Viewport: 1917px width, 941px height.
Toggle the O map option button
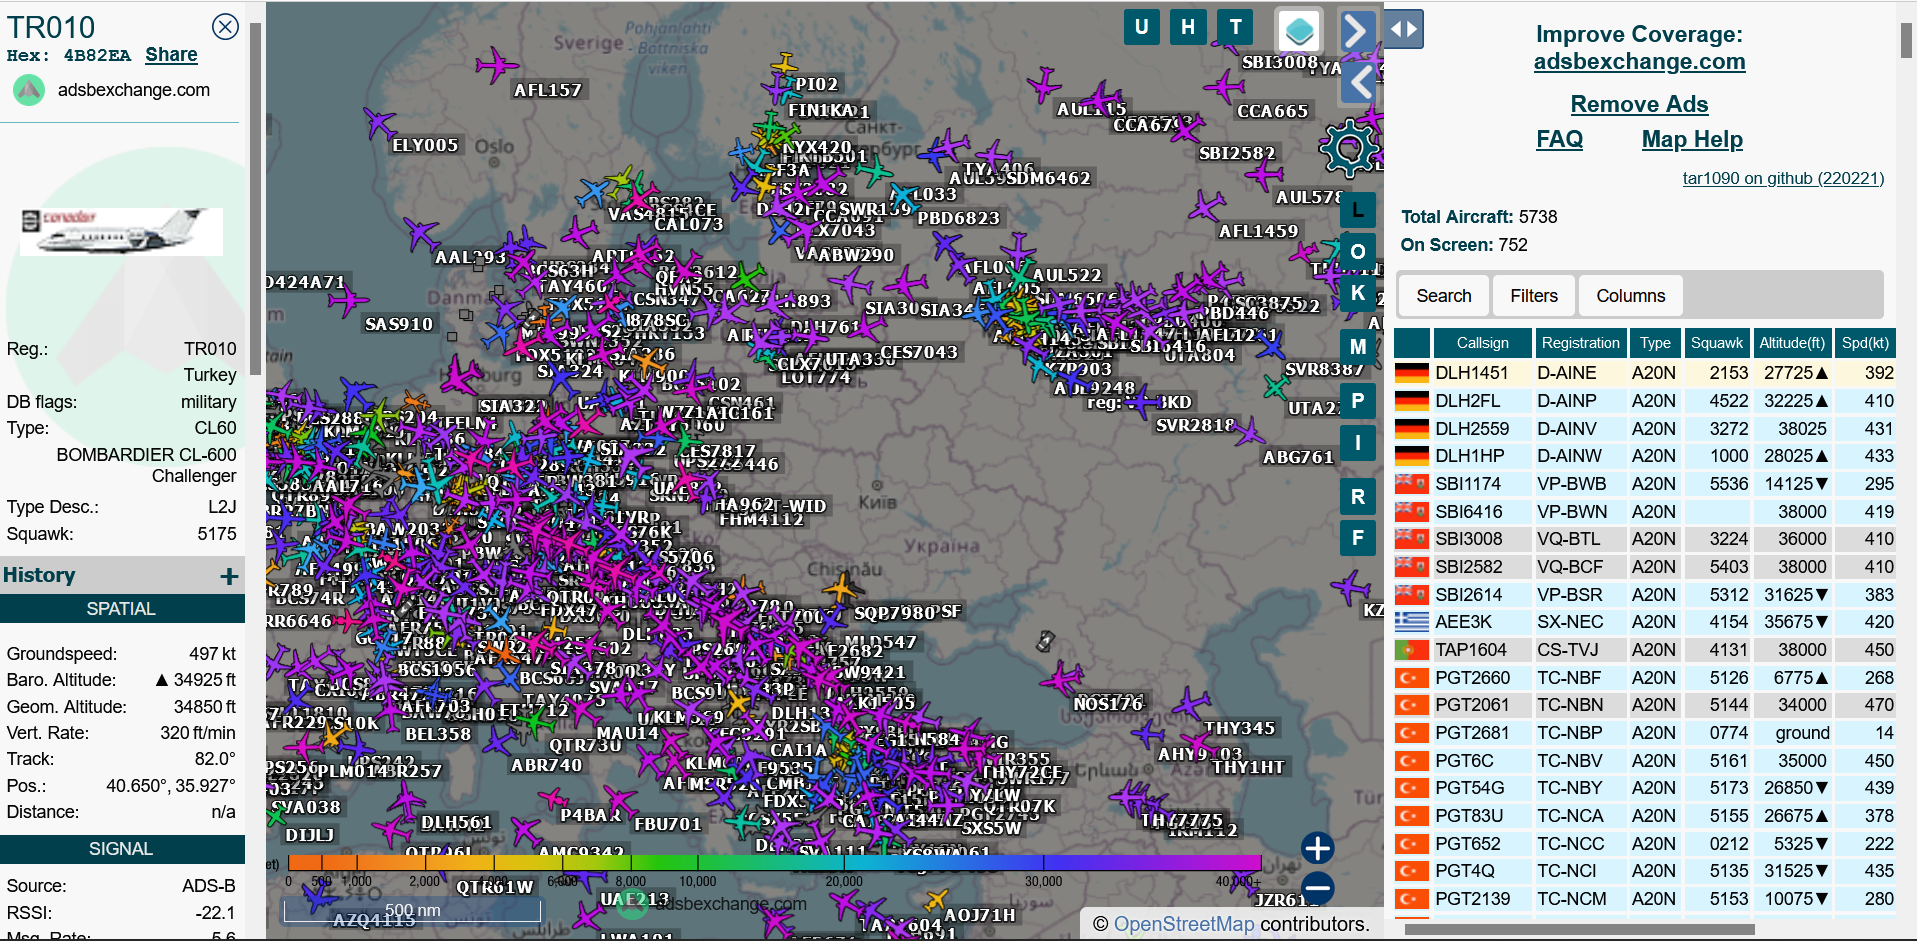(x=1358, y=251)
